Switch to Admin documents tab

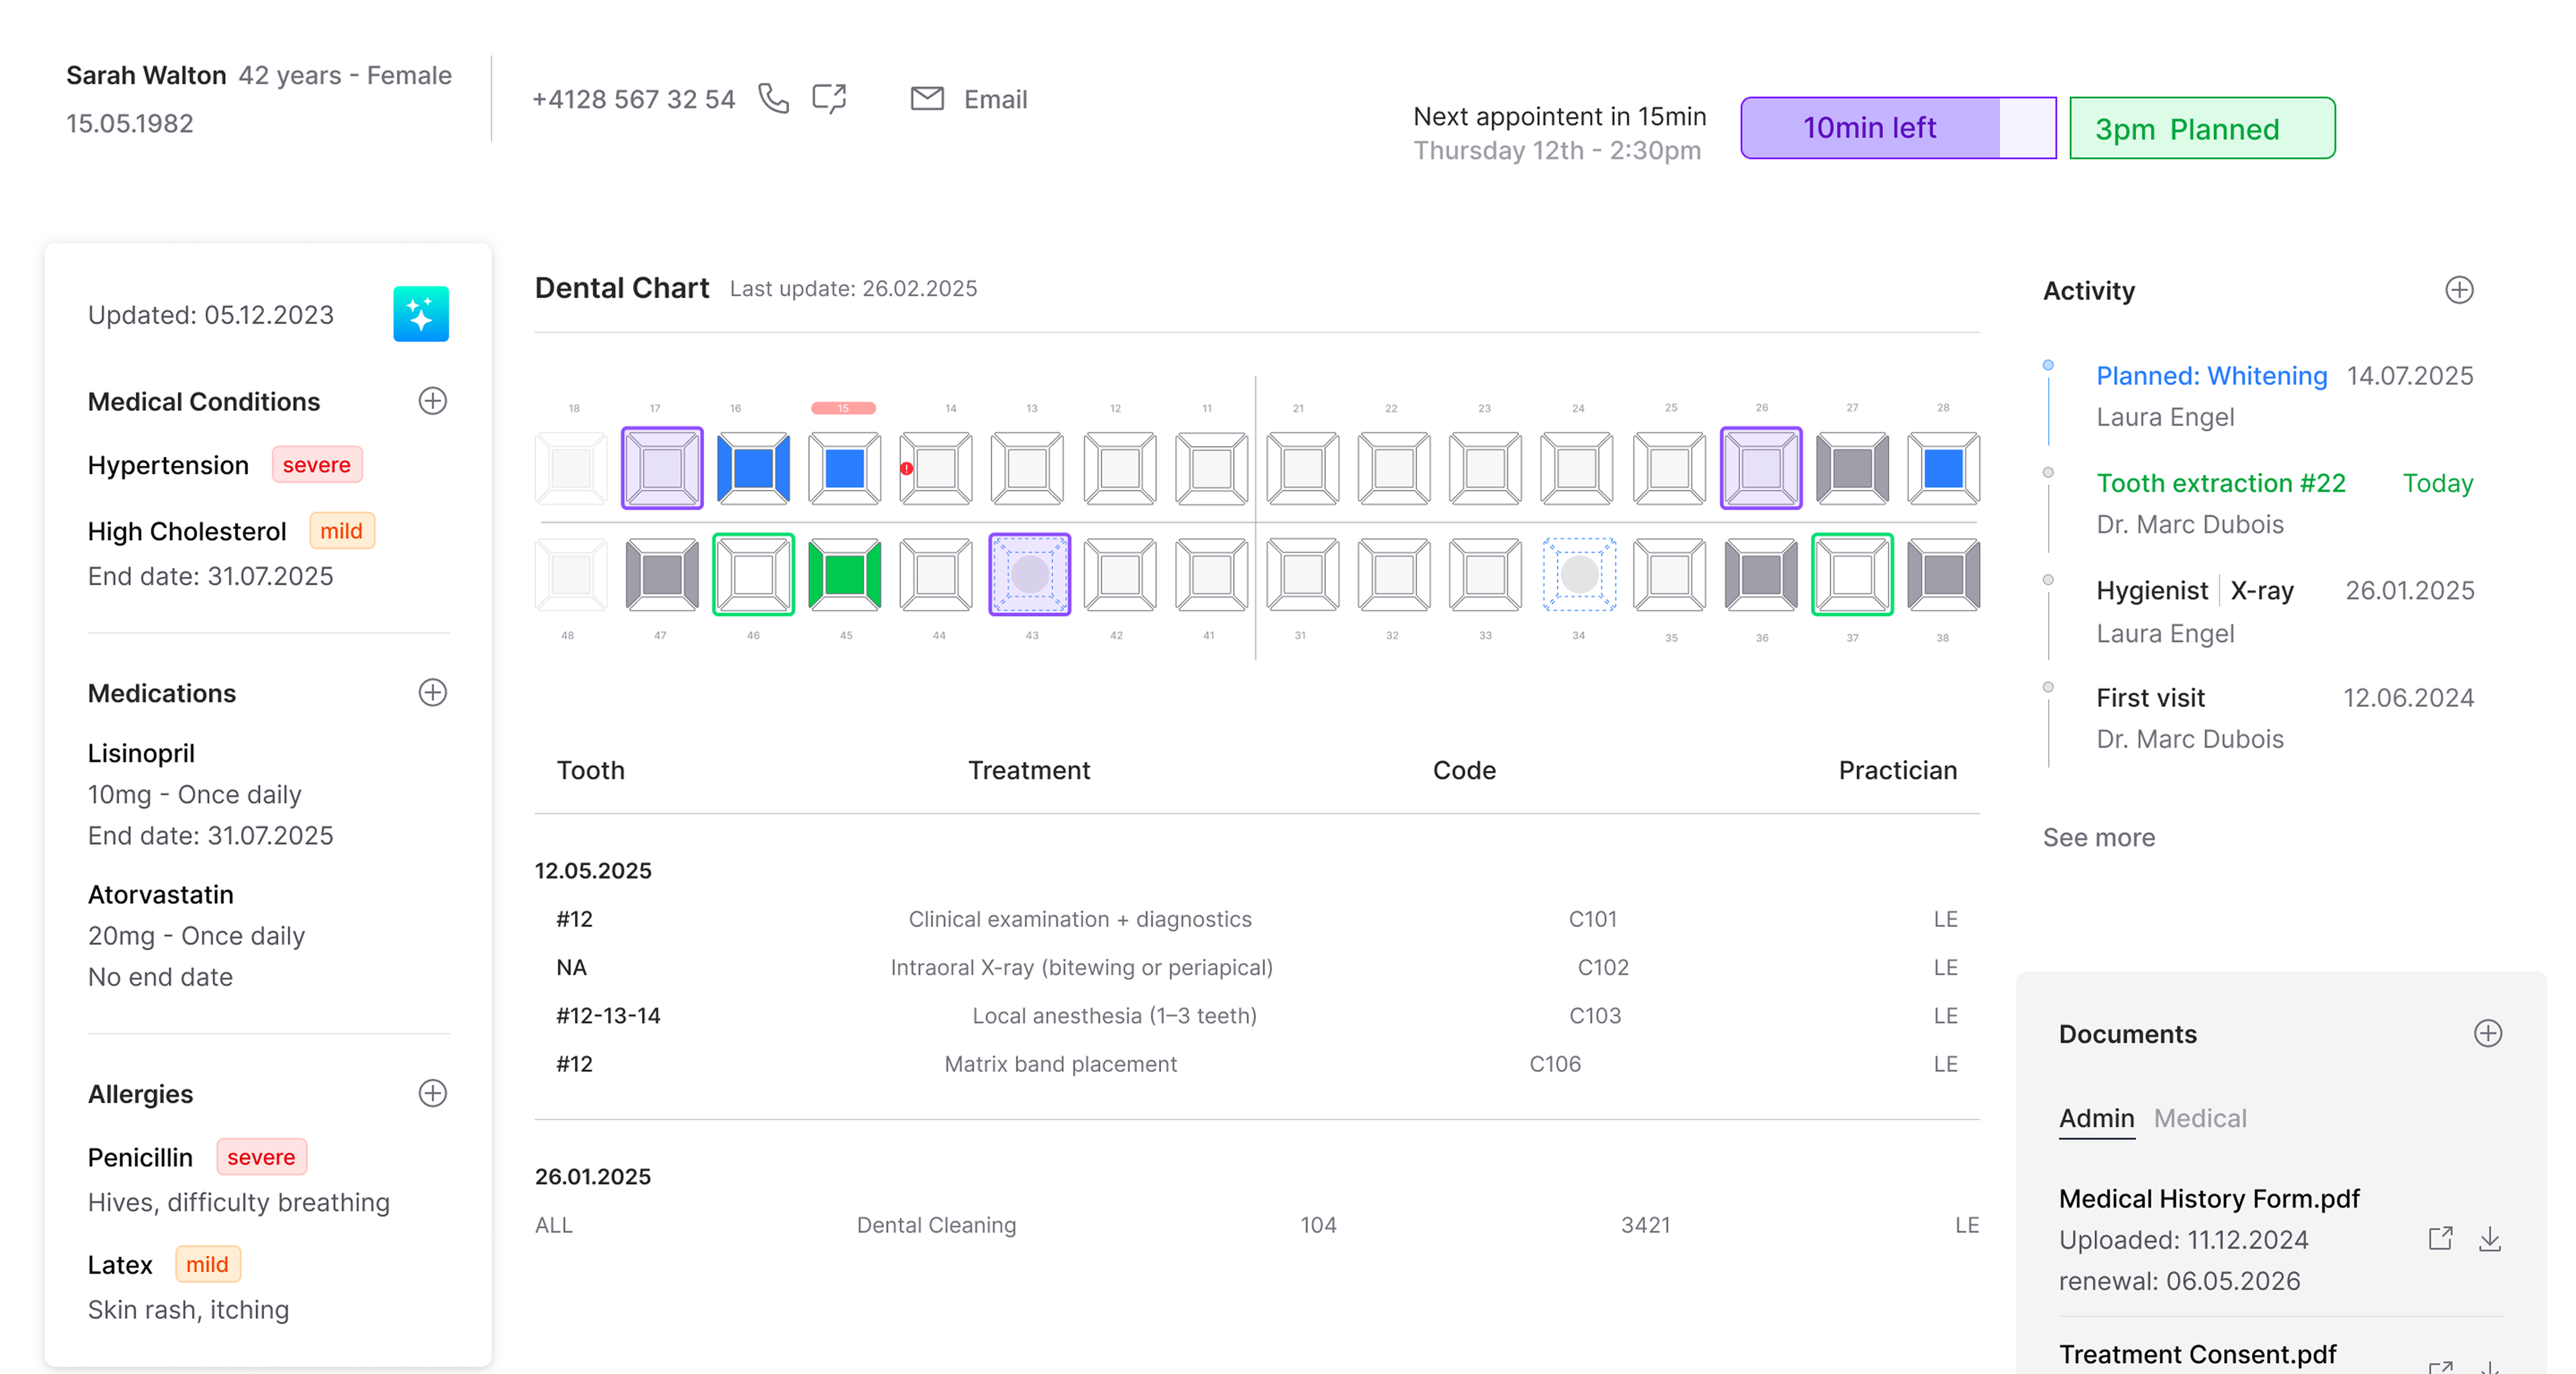[x=2096, y=1118]
